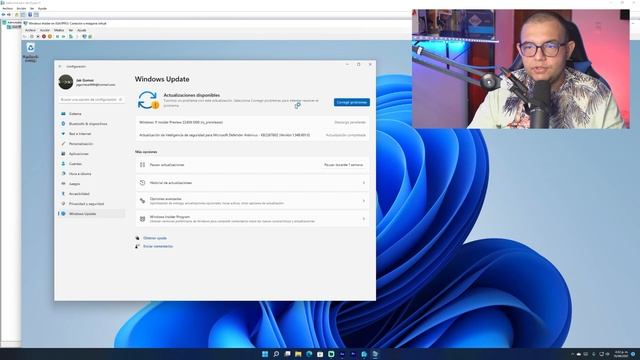
Task: Click the Windows Start button on taskbar
Action: click(265, 354)
